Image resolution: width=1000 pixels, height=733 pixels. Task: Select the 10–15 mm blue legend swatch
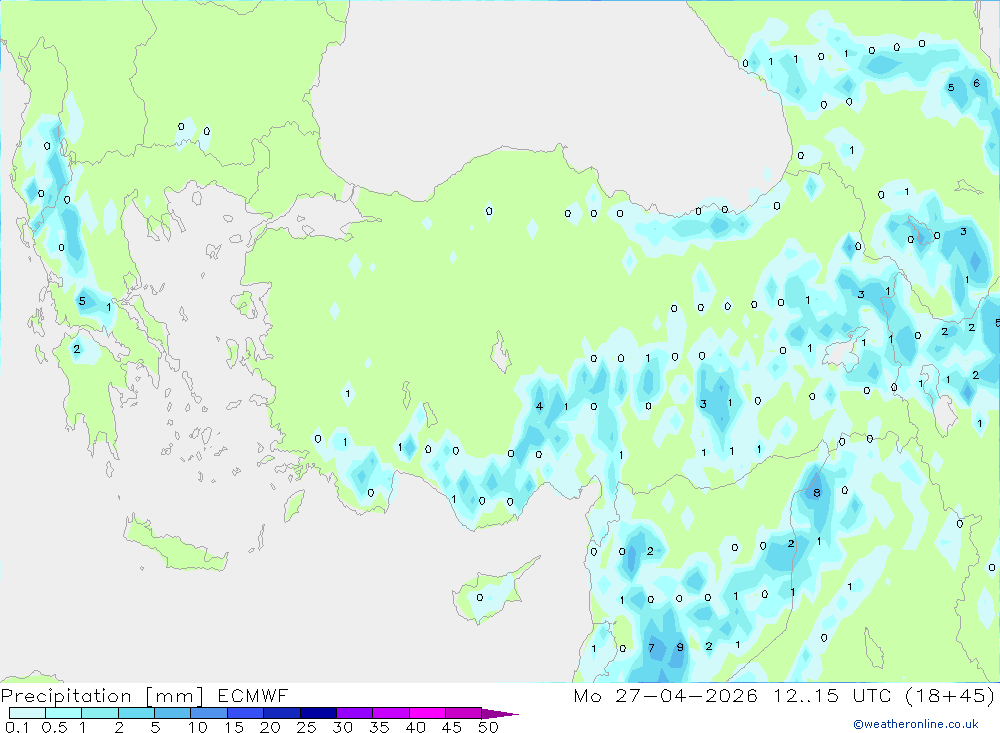(x=209, y=713)
